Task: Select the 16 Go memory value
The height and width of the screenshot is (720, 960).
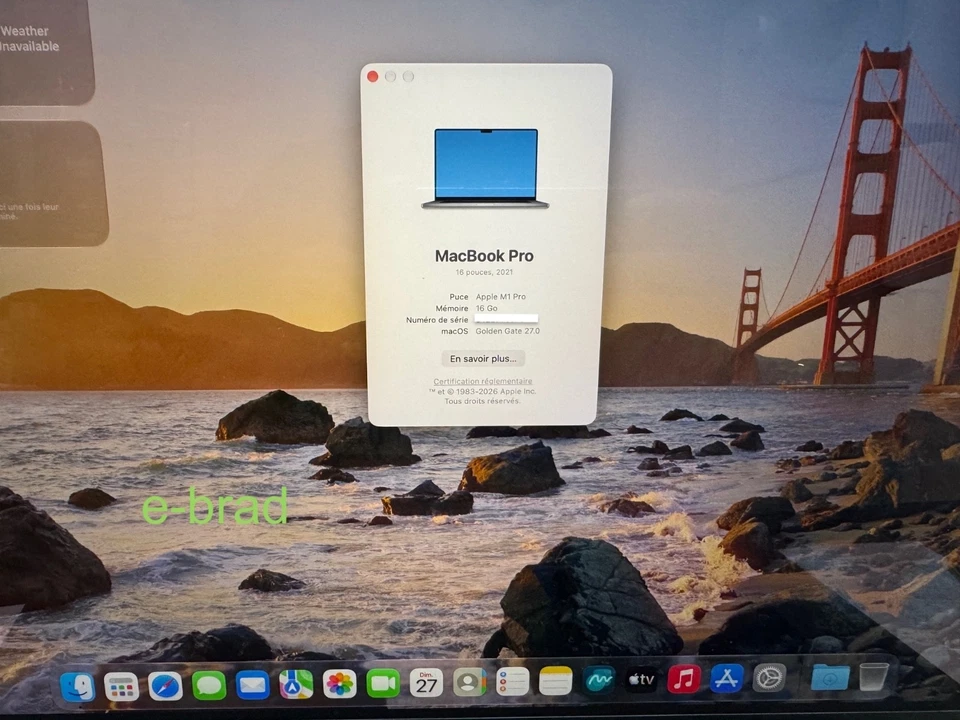Action: (487, 308)
